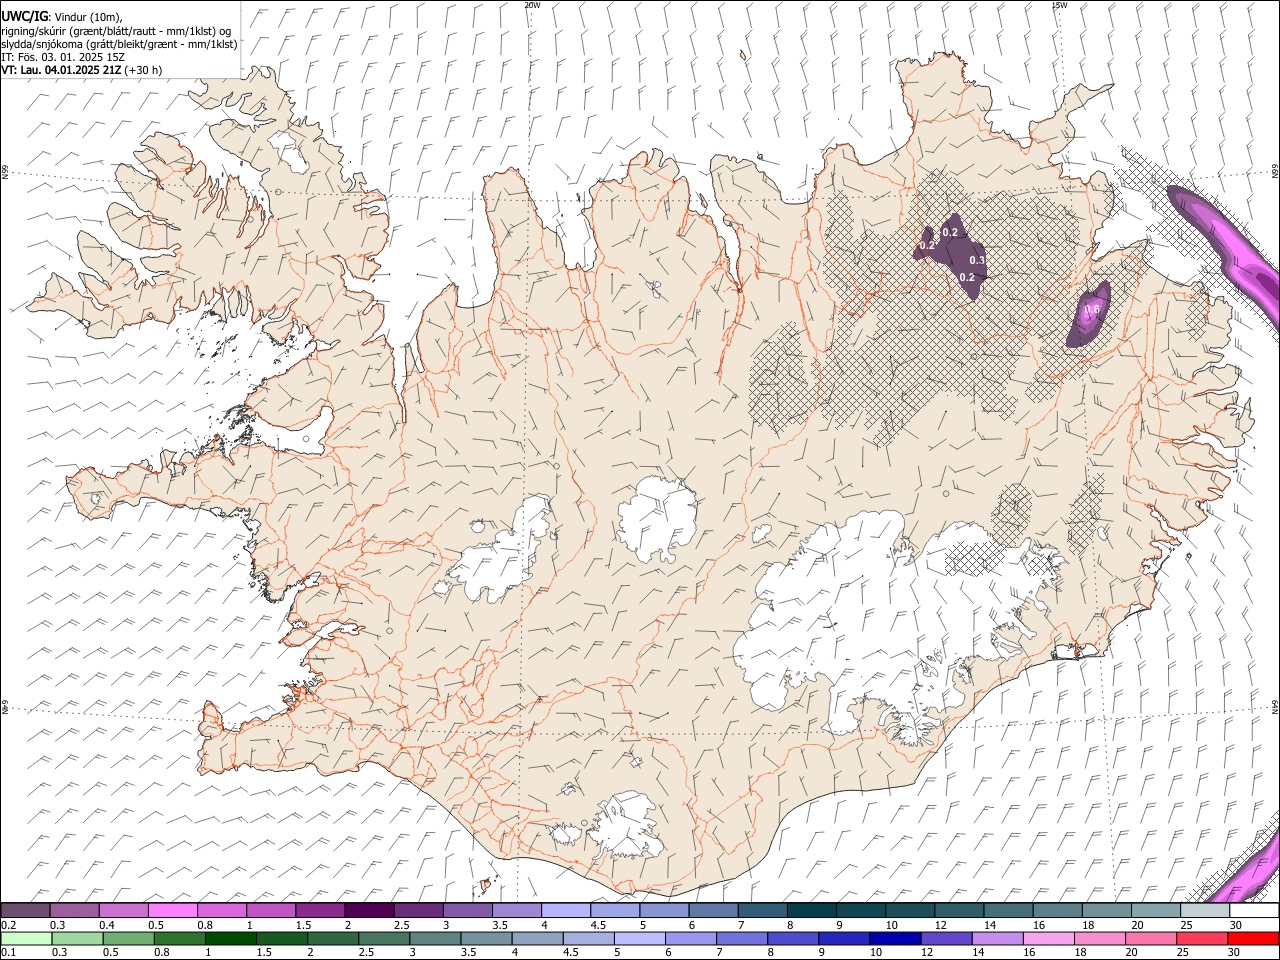Click the initial time 'IT: Fös. 03. 01. 2025 15Z'
Viewport: 1280px width, 960px height.
tap(63, 57)
